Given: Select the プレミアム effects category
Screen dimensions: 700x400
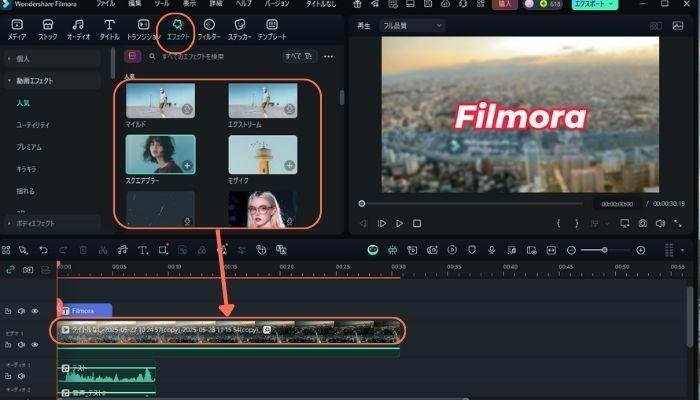Looking at the screenshot, I should click(x=30, y=146).
